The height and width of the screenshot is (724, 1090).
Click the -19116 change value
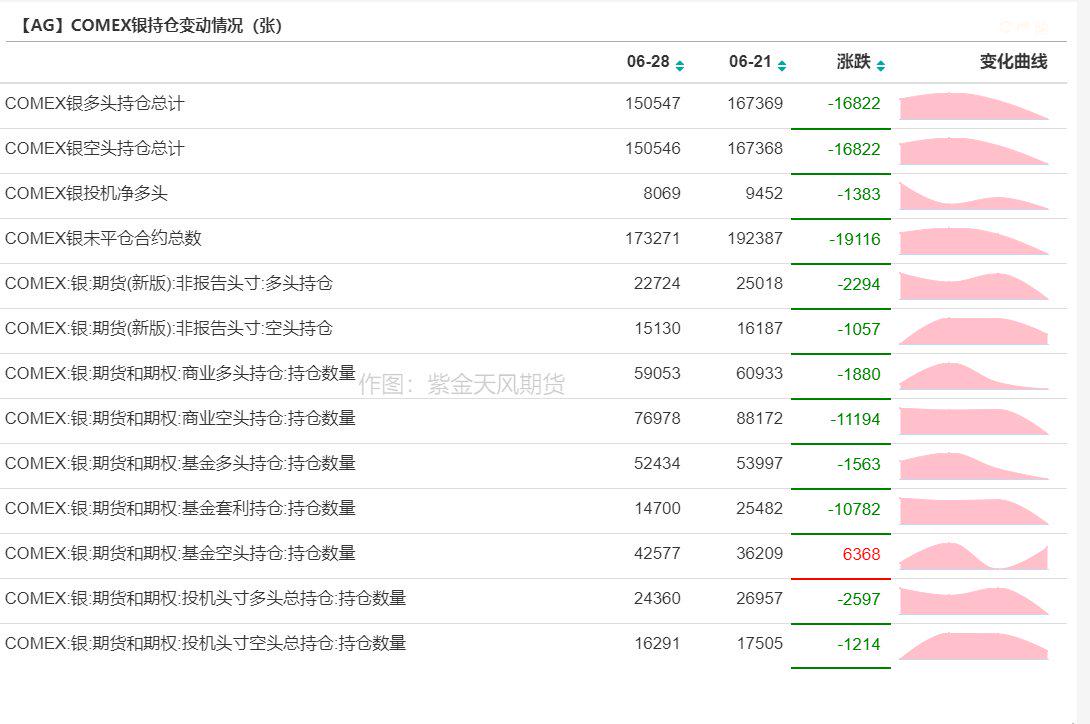pos(854,239)
